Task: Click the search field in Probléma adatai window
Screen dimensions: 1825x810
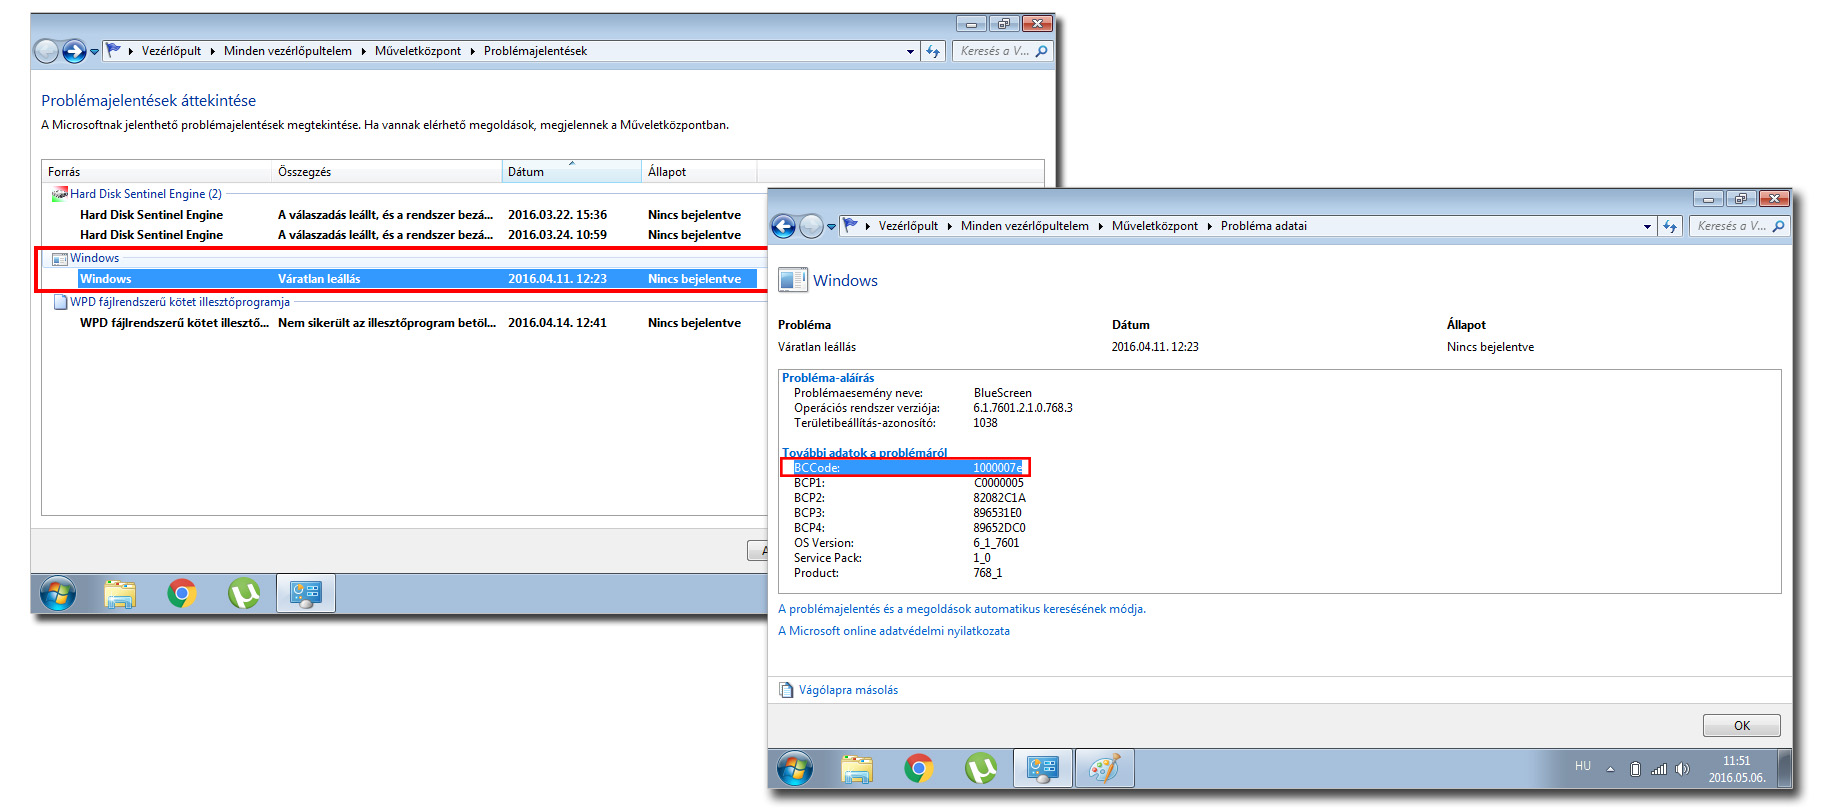Action: pyautogui.click(x=1731, y=226)
